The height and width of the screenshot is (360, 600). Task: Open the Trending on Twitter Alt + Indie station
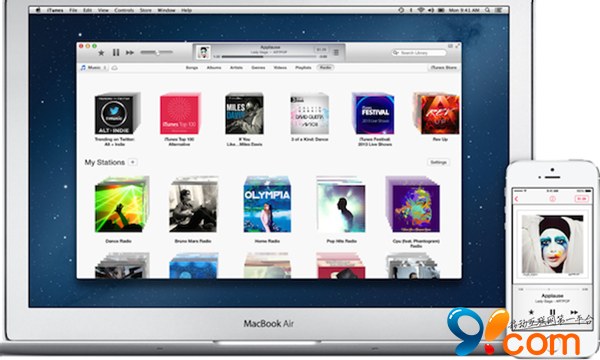[x=116, y=114]
